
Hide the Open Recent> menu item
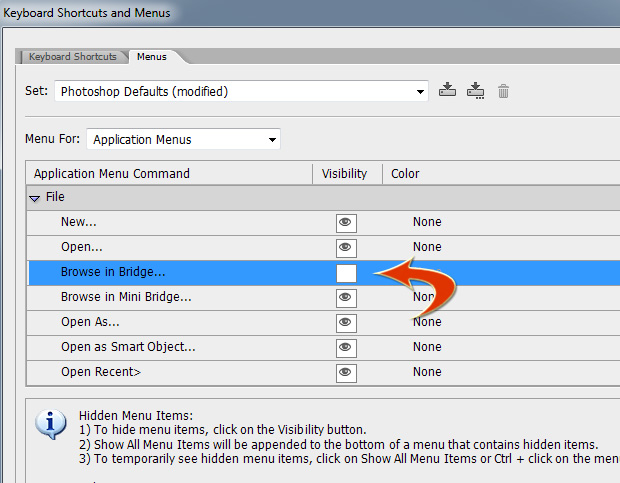pyautogui.click(x=346, y=373)
